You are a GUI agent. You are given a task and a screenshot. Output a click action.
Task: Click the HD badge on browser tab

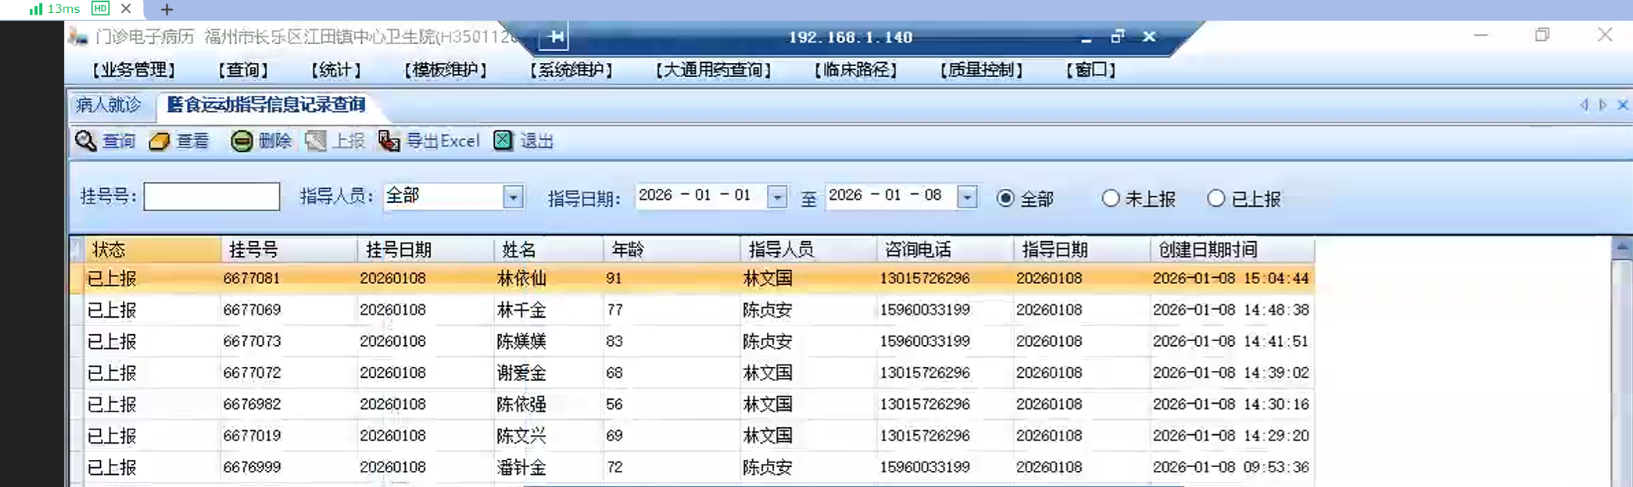click(x=100, y=8)
